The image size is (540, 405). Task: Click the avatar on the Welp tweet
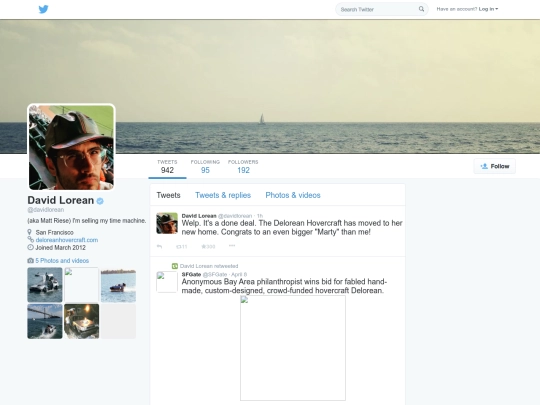click(167, 223)
